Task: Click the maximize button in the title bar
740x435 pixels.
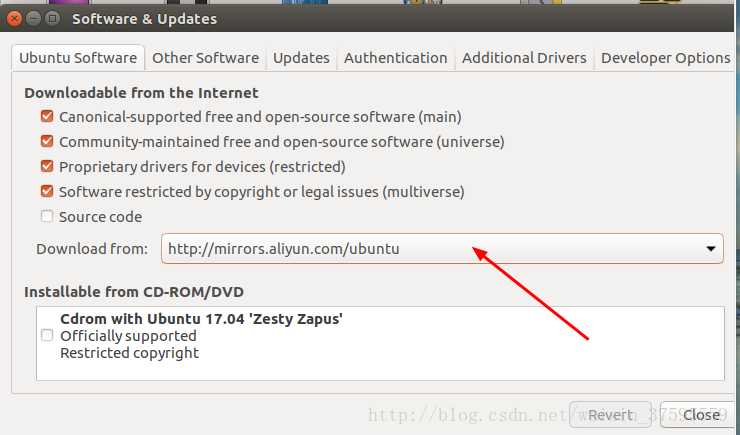Action: coord(54,18)
